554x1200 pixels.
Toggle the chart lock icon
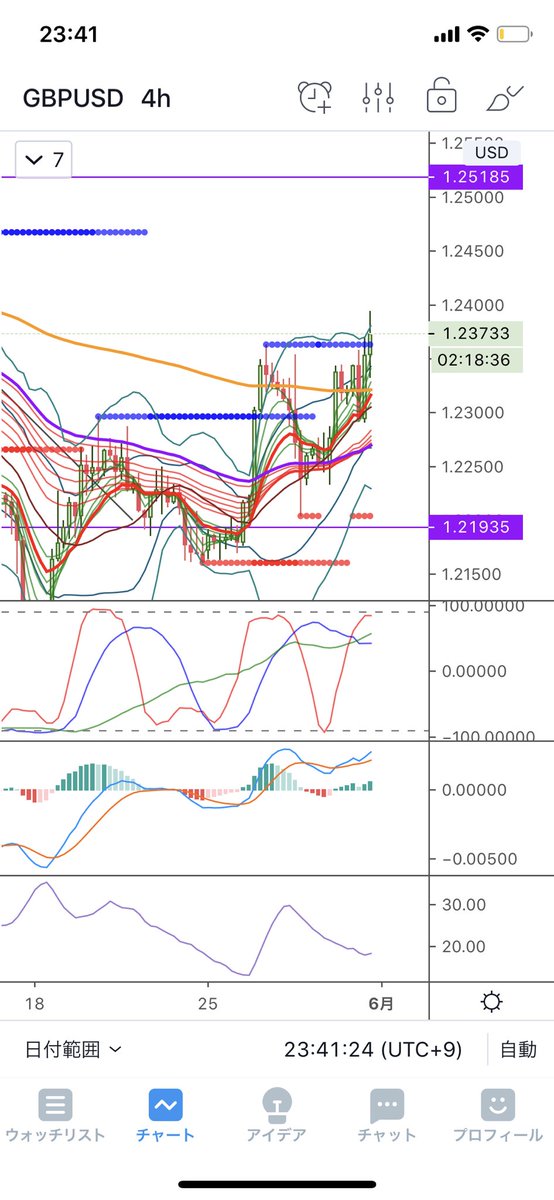441,98
